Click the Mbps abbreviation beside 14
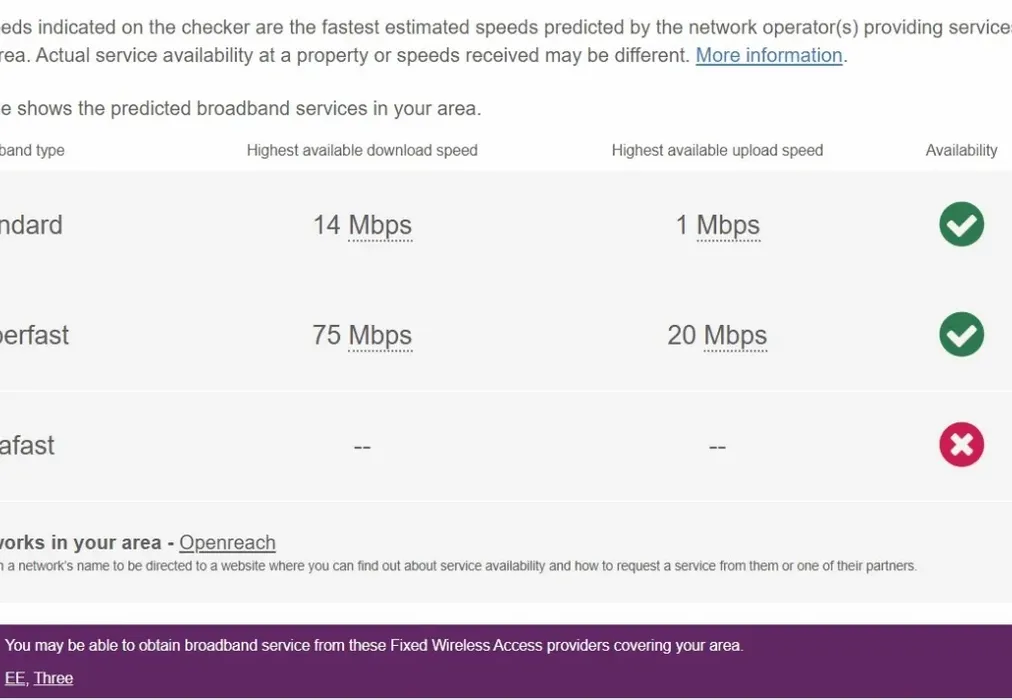Viewport: 1012px width, 700px height. pos(380,225)
